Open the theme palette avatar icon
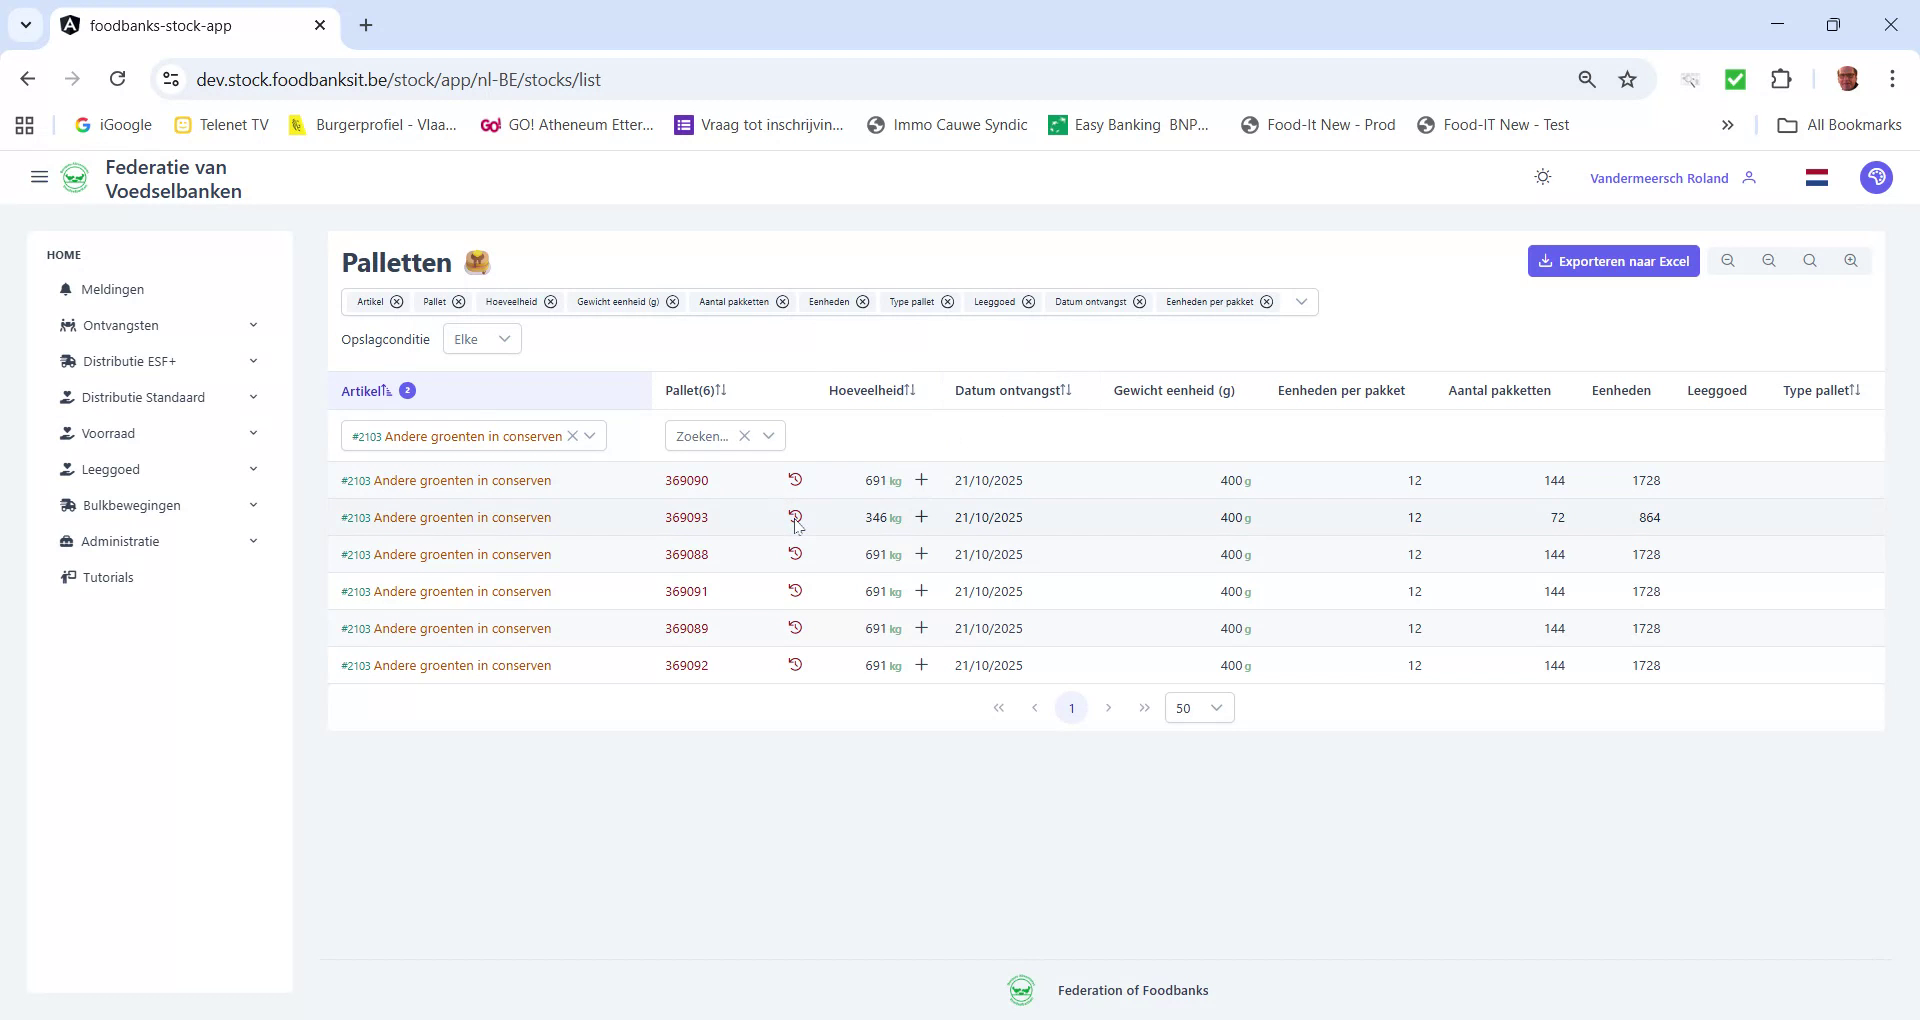 point(1877,177)
